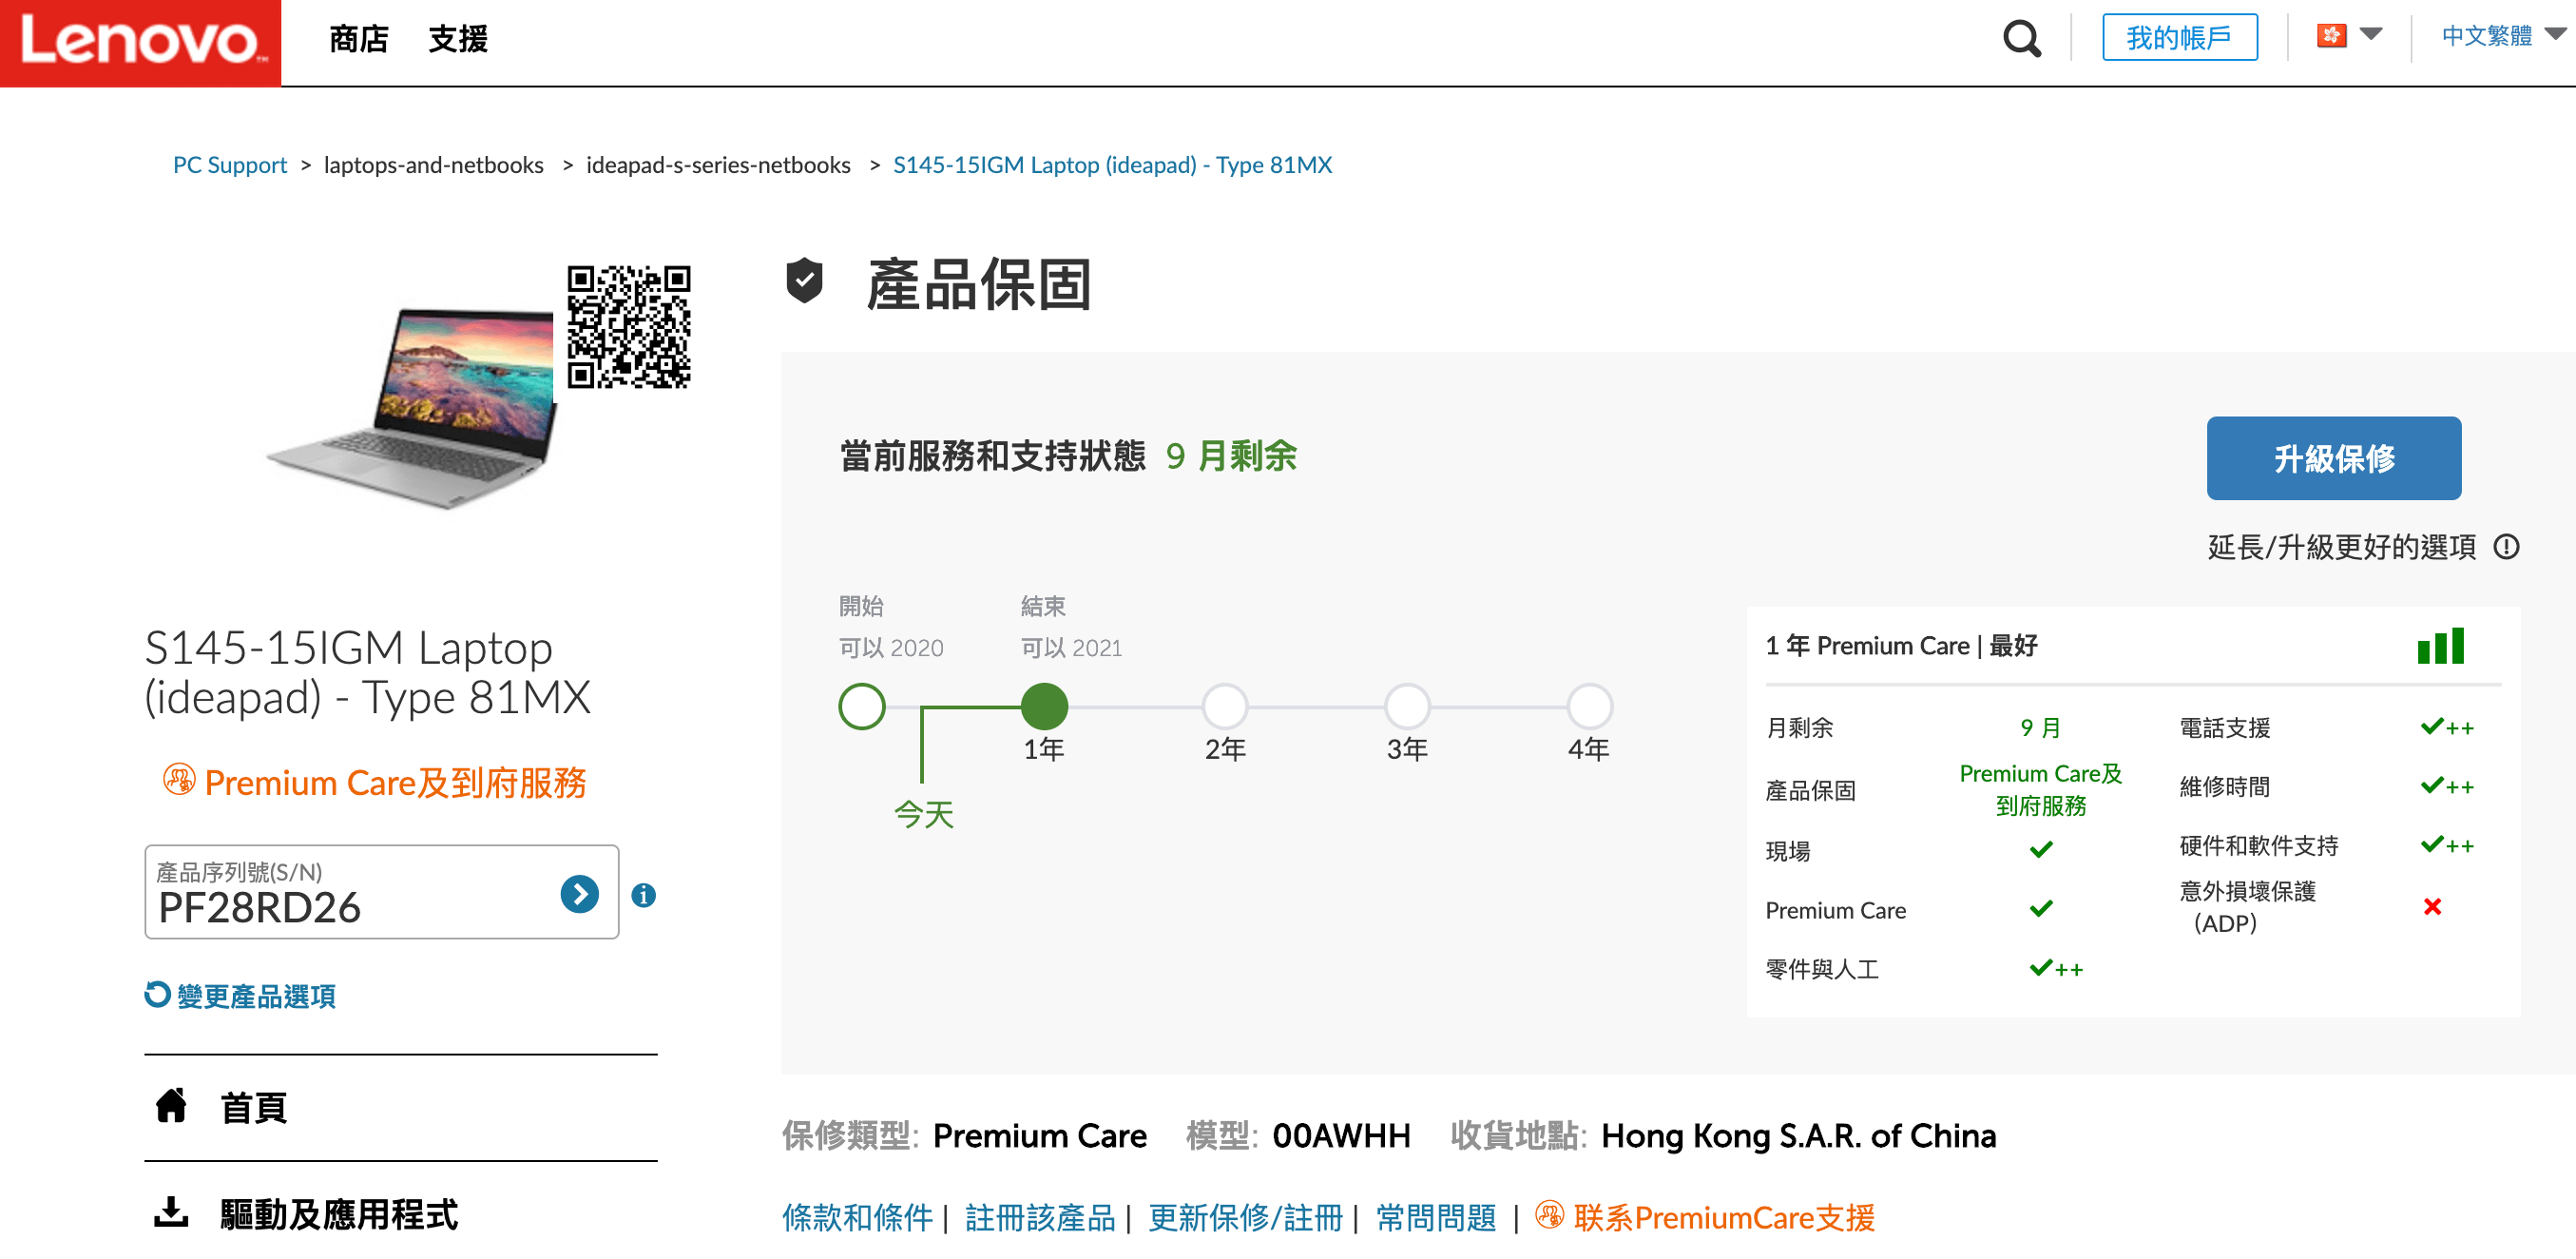Click the product QR code
Viewport: 2576px width, 1259px height.
click(x=628, y=326)
